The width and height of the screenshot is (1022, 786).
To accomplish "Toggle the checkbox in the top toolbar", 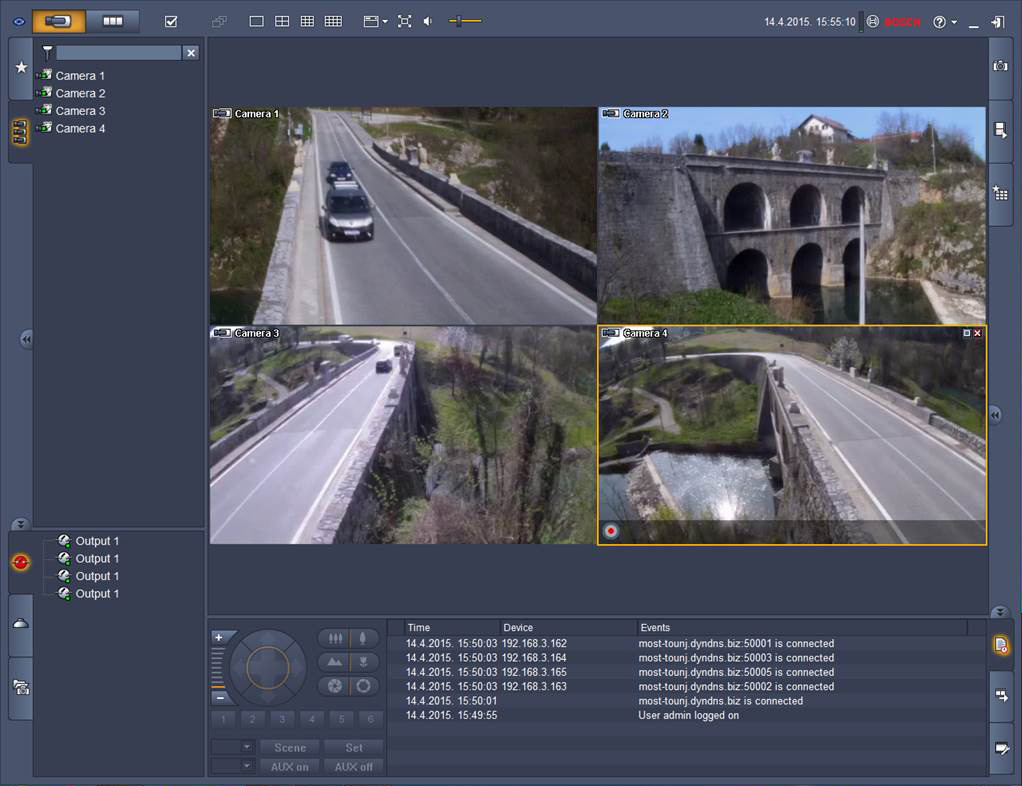I will point(171,21).
